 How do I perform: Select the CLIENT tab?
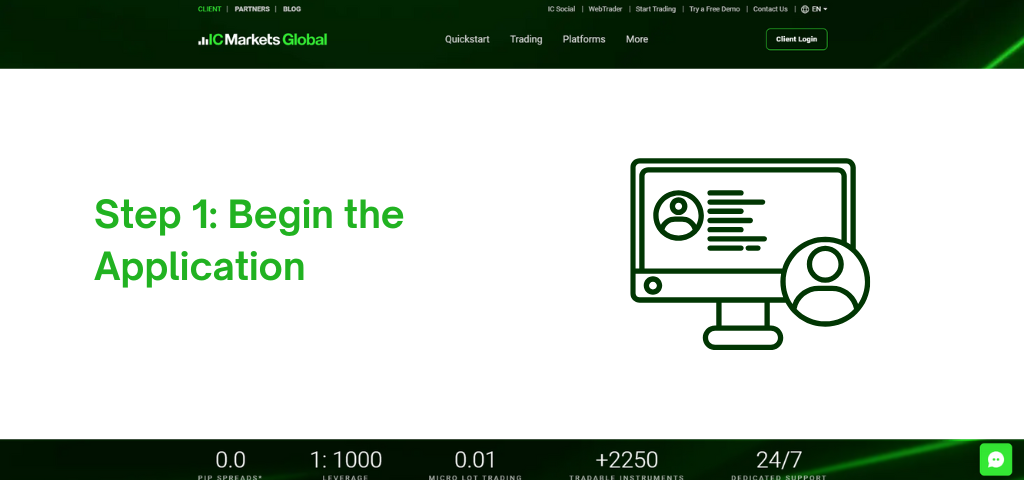[x=210, y=9]
